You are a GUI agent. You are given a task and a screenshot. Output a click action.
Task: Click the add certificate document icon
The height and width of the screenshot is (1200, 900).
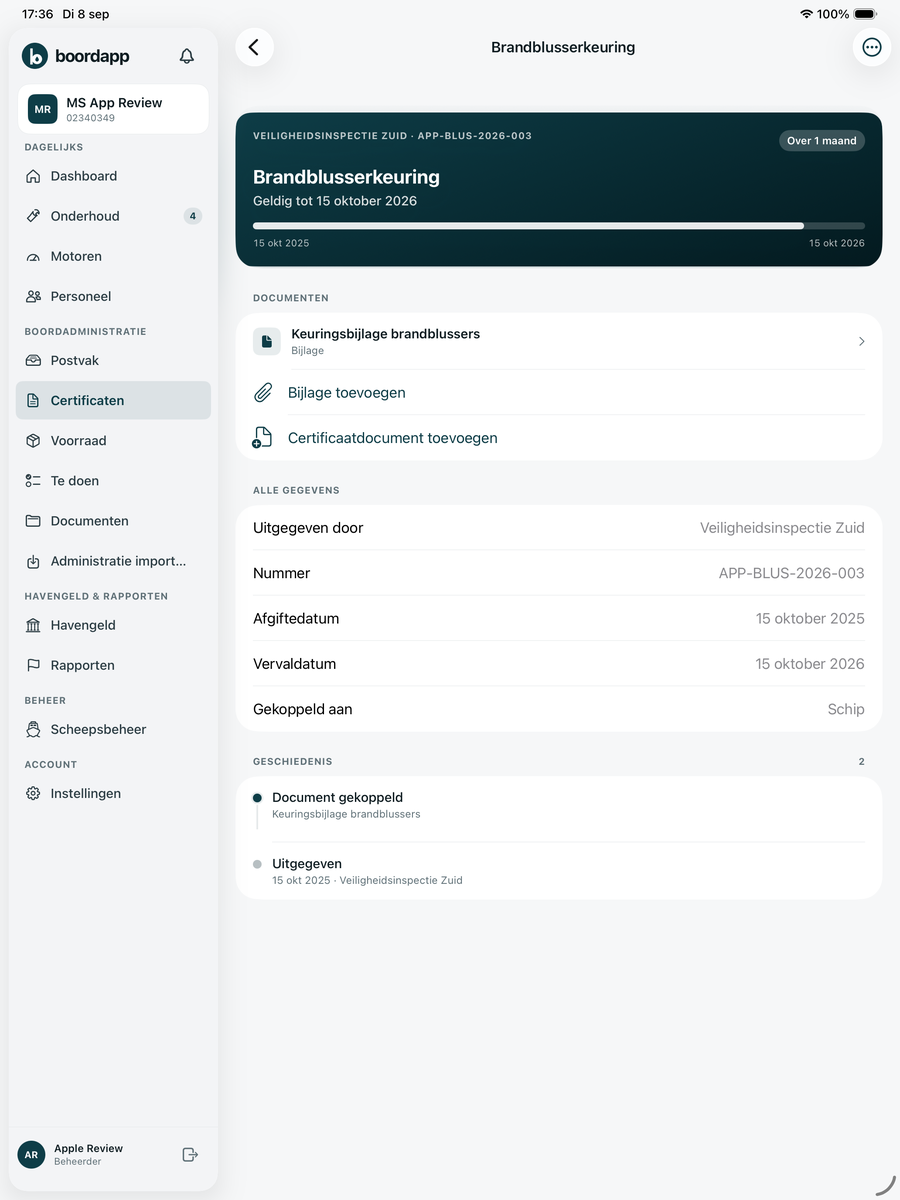click(x=262, y=438)
